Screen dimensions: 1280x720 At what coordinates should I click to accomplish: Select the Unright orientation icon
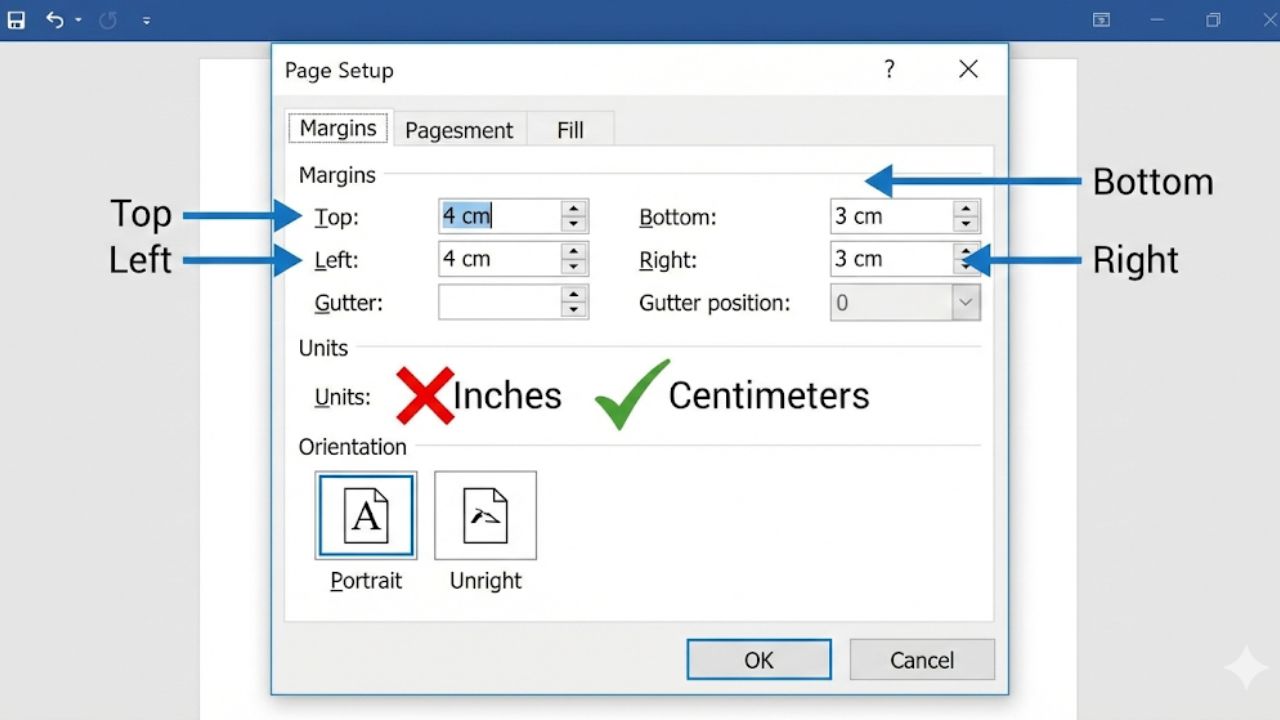(485, 515)
